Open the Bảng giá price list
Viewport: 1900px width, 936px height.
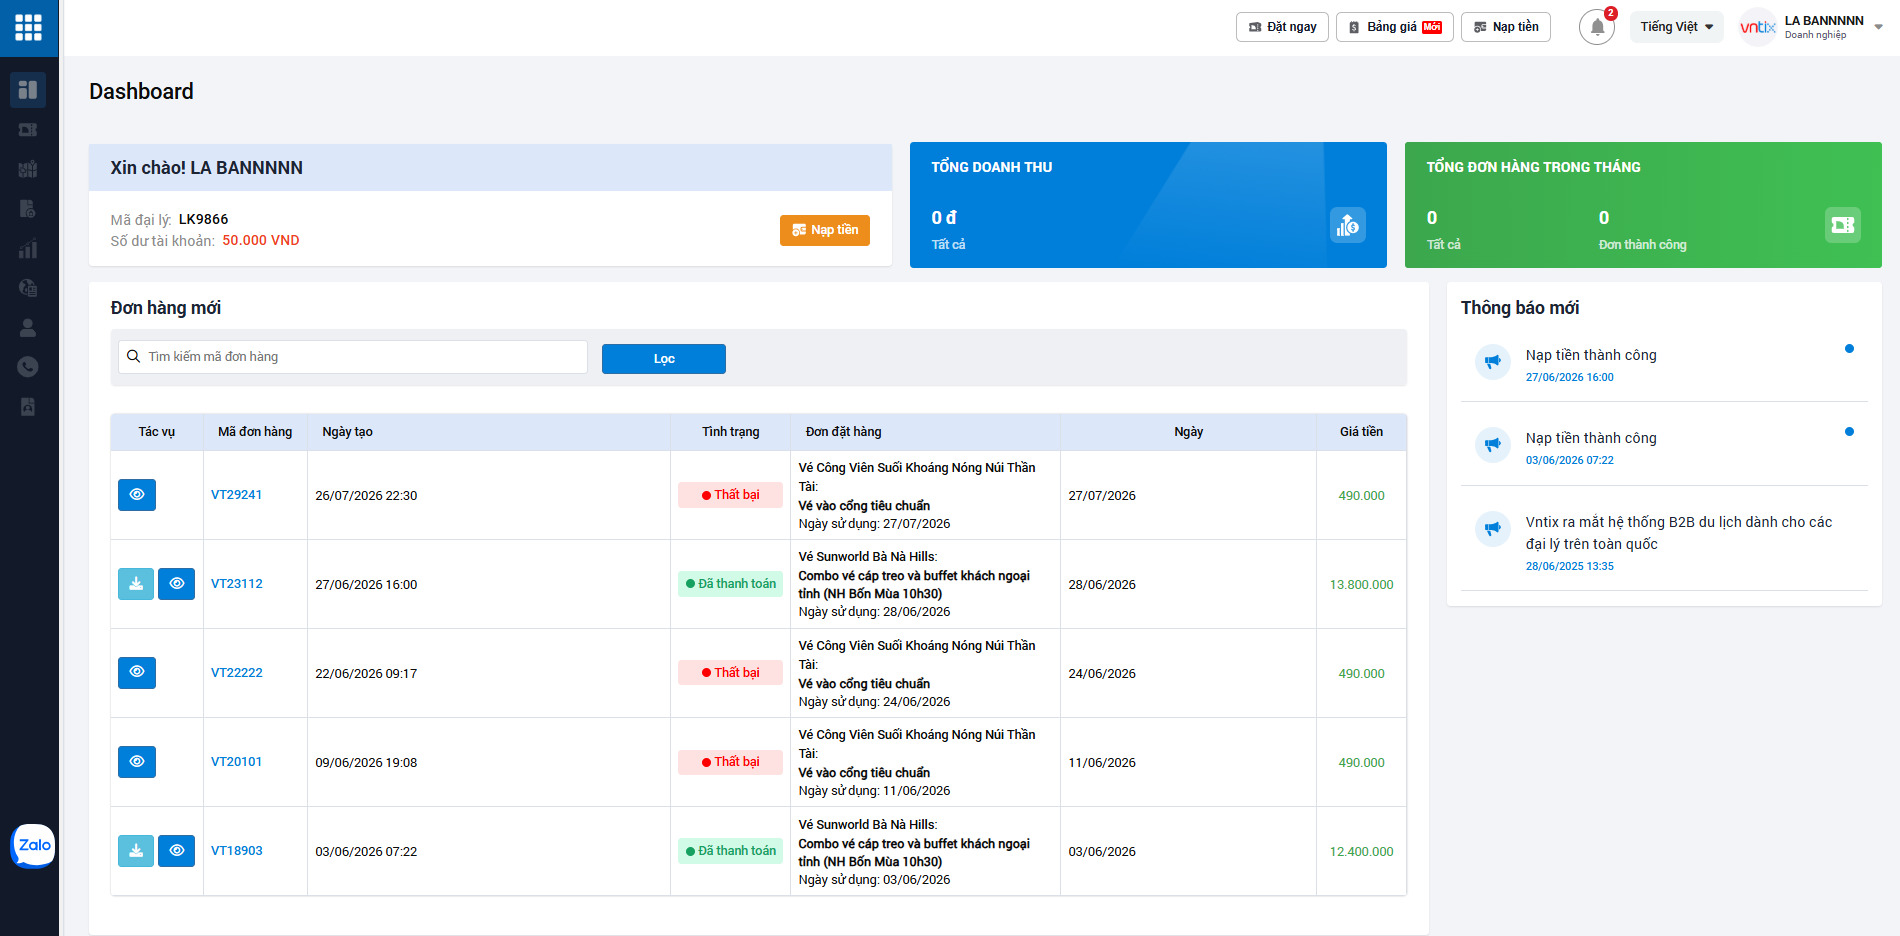pos(1395,27)
